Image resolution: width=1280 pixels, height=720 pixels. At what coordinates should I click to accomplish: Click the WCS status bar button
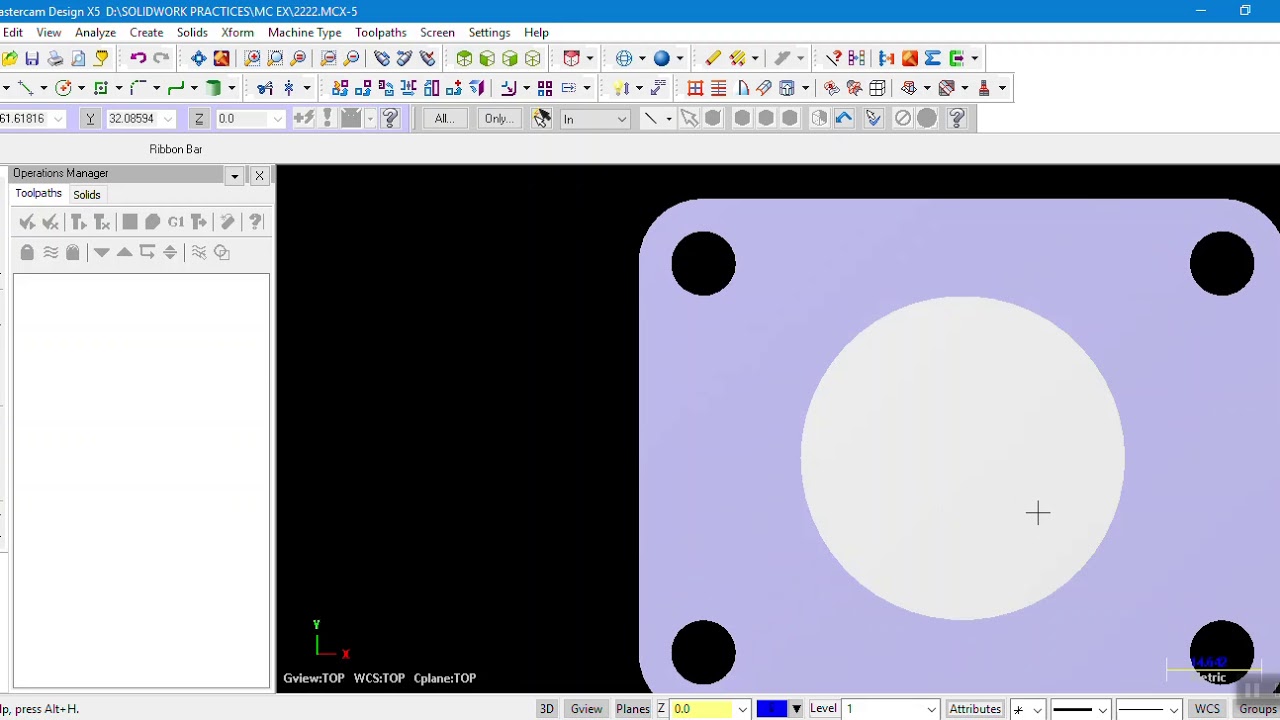coord(1207,709)
